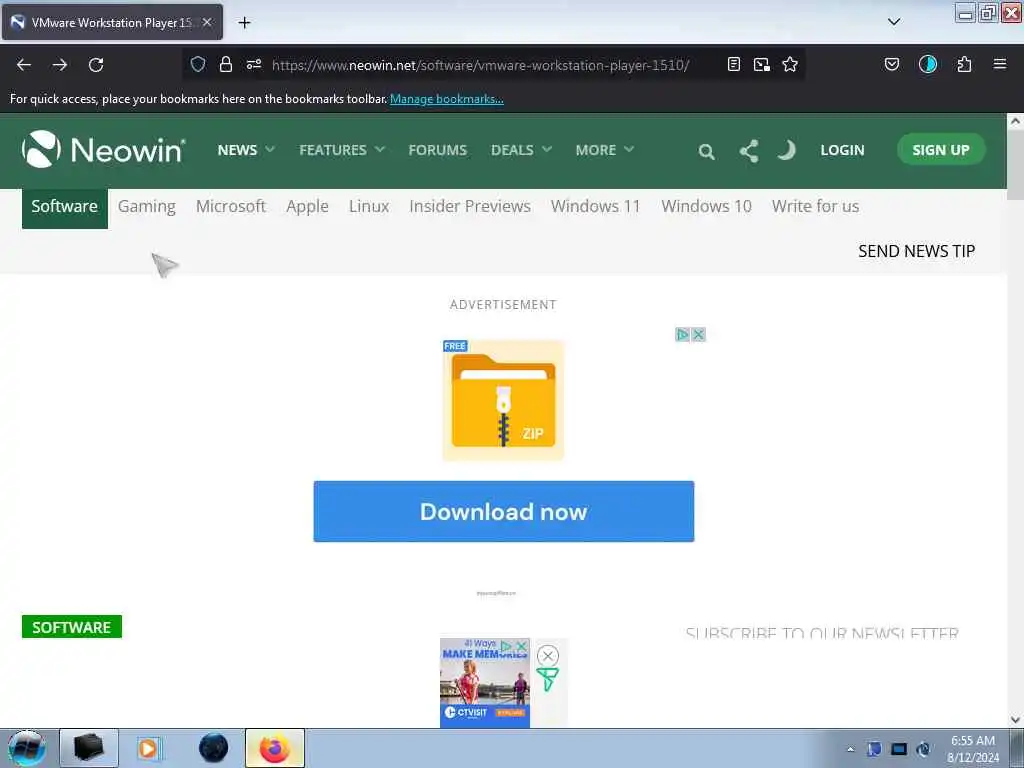Close the ZIP ad with X icon
Screen dimensions: 1024x768
pos(698,334)
